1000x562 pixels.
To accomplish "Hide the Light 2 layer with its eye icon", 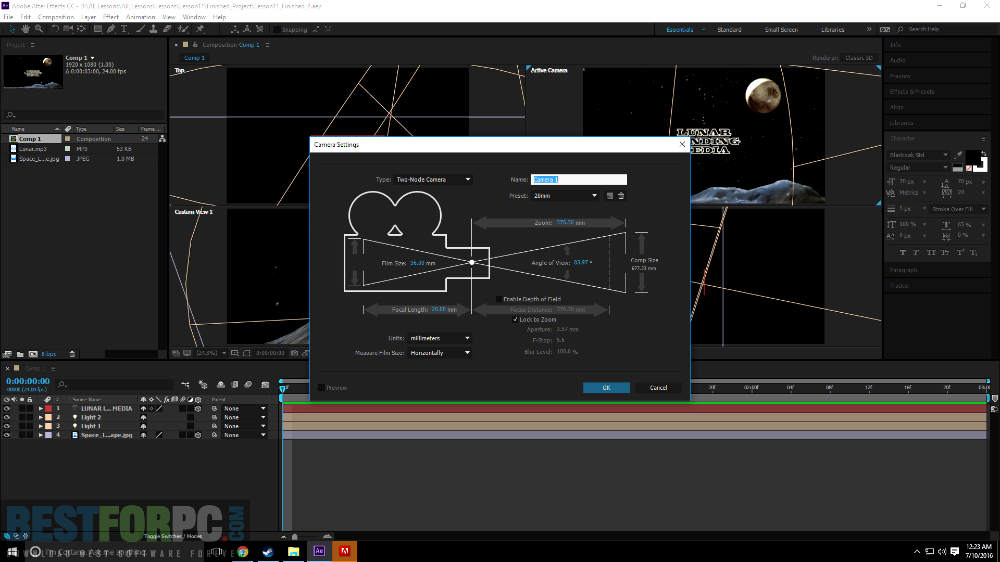I will coord(7,417).
